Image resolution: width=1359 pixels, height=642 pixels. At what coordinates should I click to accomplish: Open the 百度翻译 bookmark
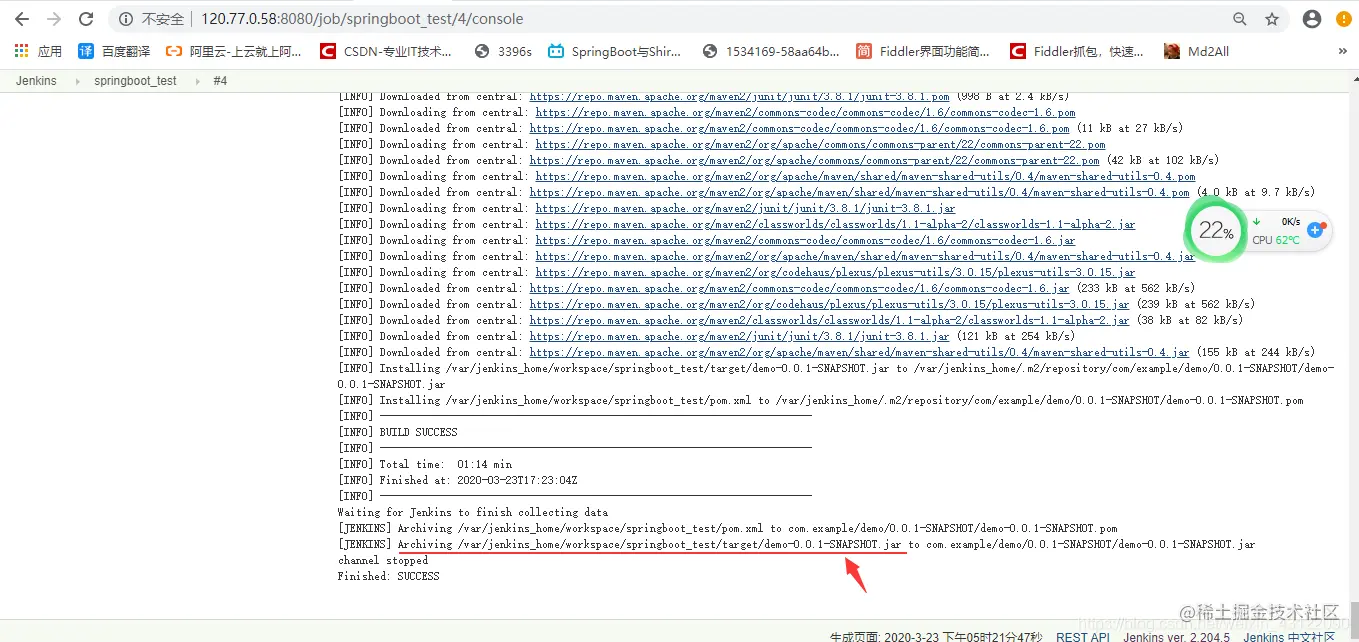[x=113, y=51]
